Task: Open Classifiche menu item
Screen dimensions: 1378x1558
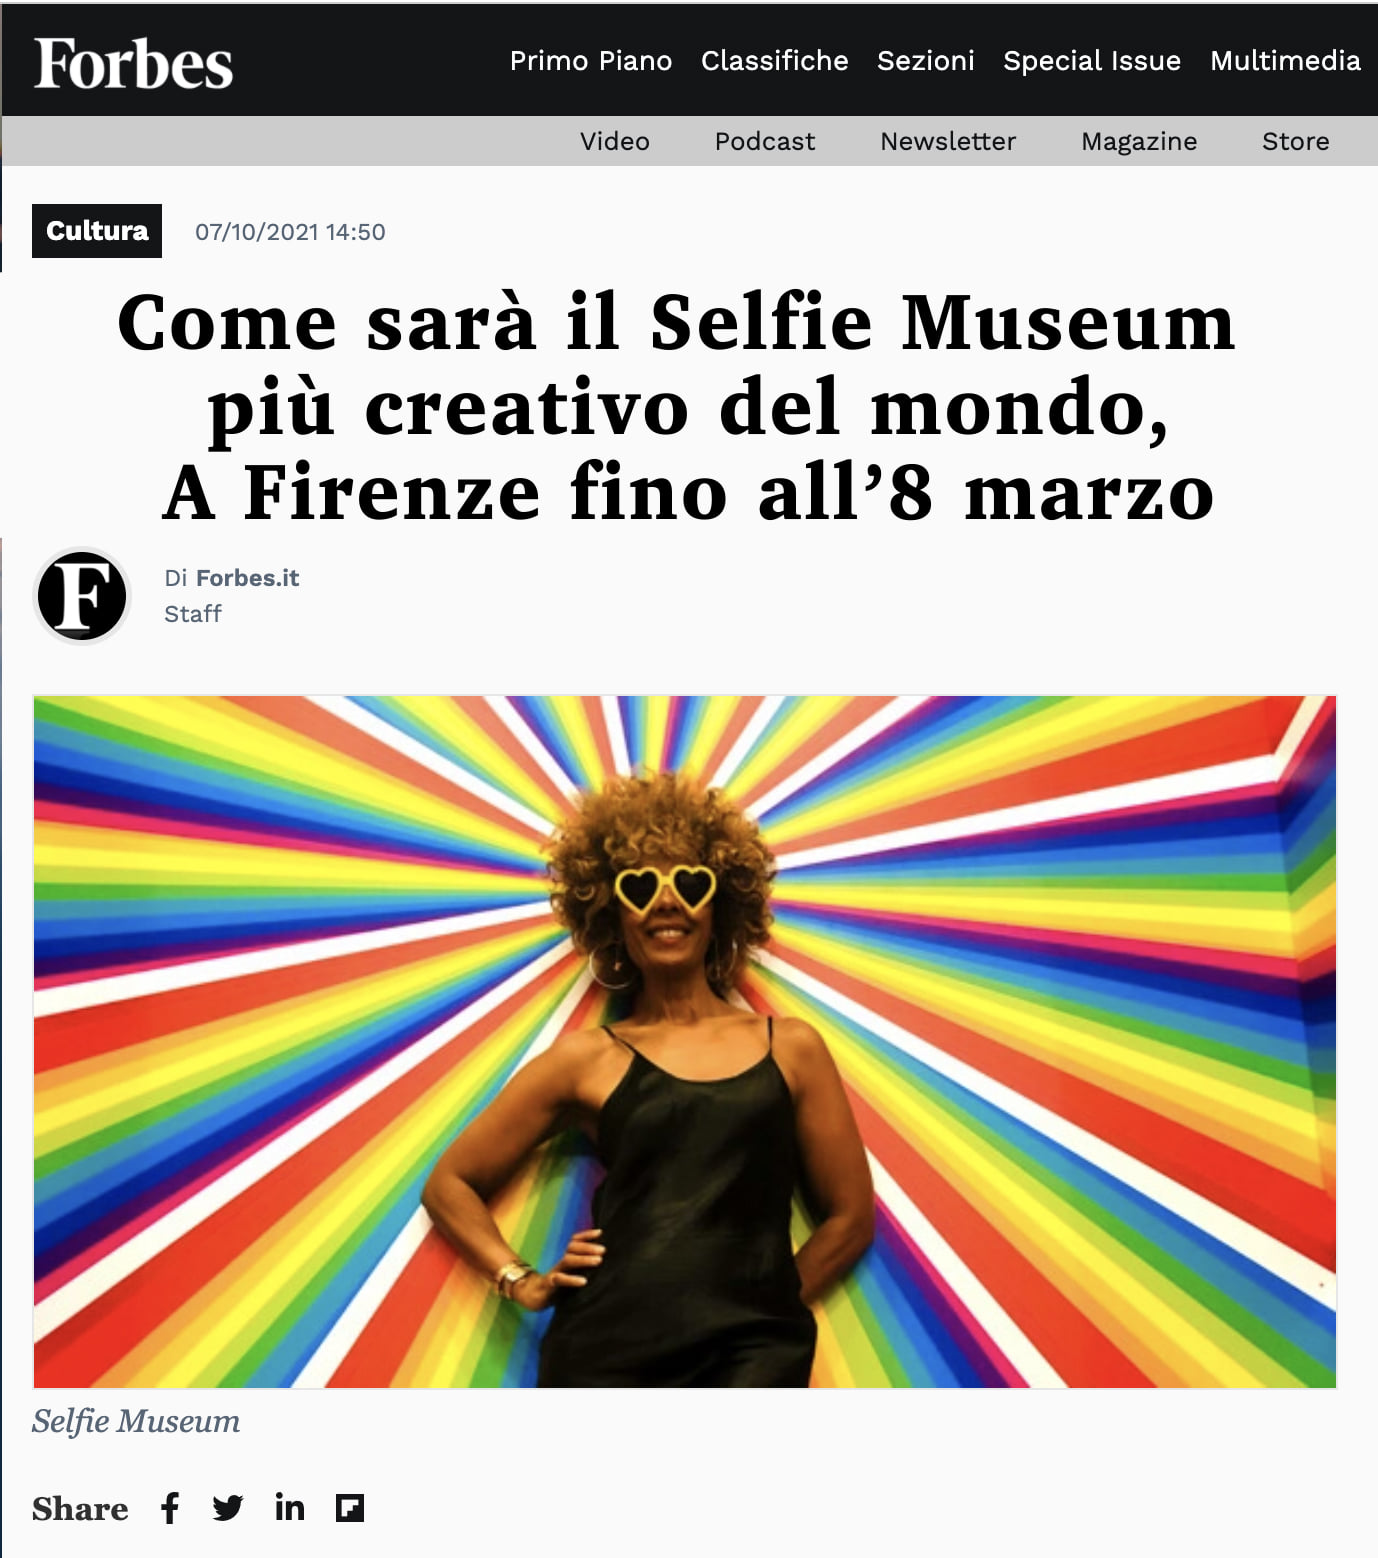Action: 775,61
